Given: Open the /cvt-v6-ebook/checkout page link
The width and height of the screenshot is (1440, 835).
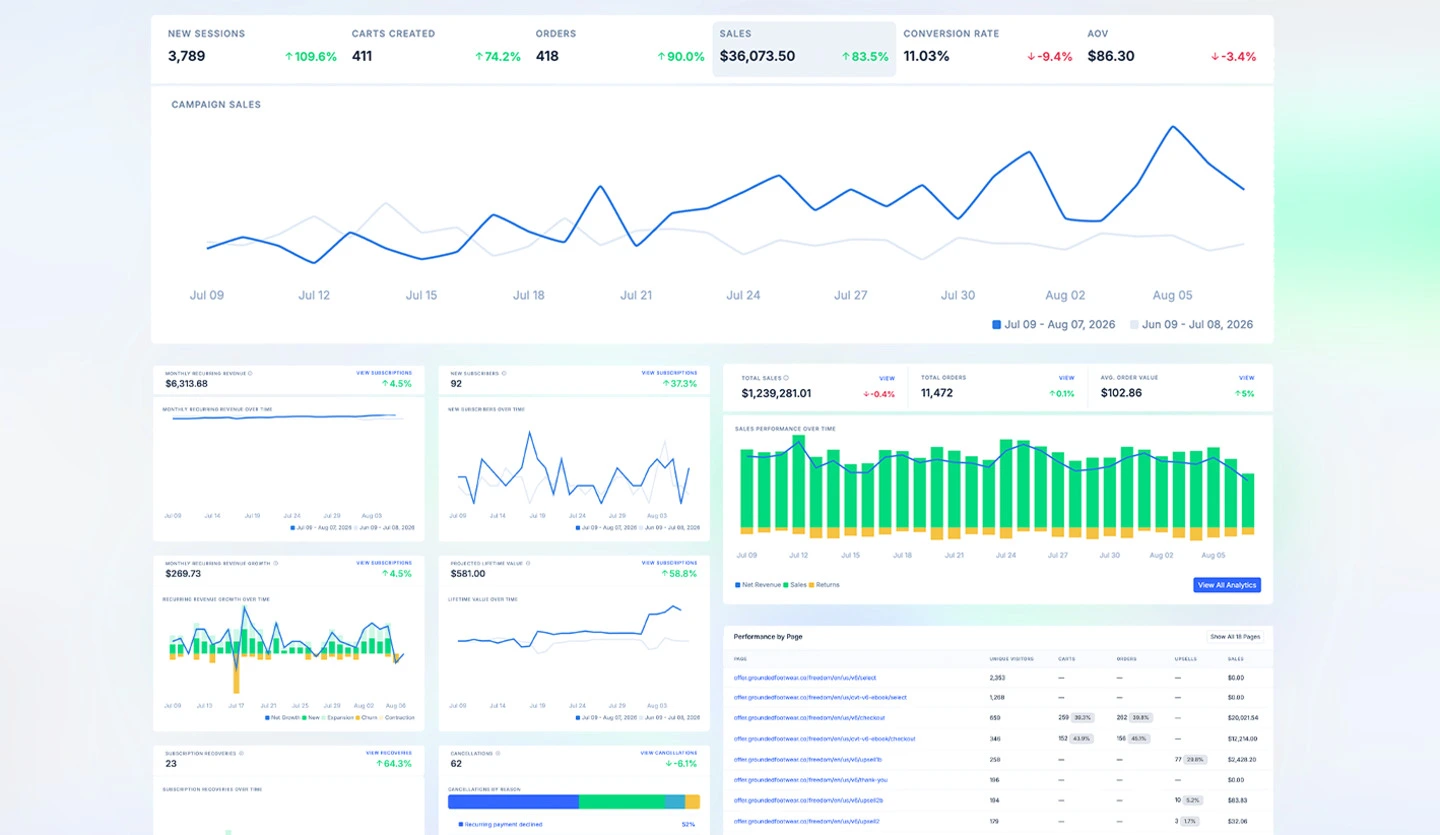Looking at the screenshot, I should pyautogui.click(x=824, y=738).
